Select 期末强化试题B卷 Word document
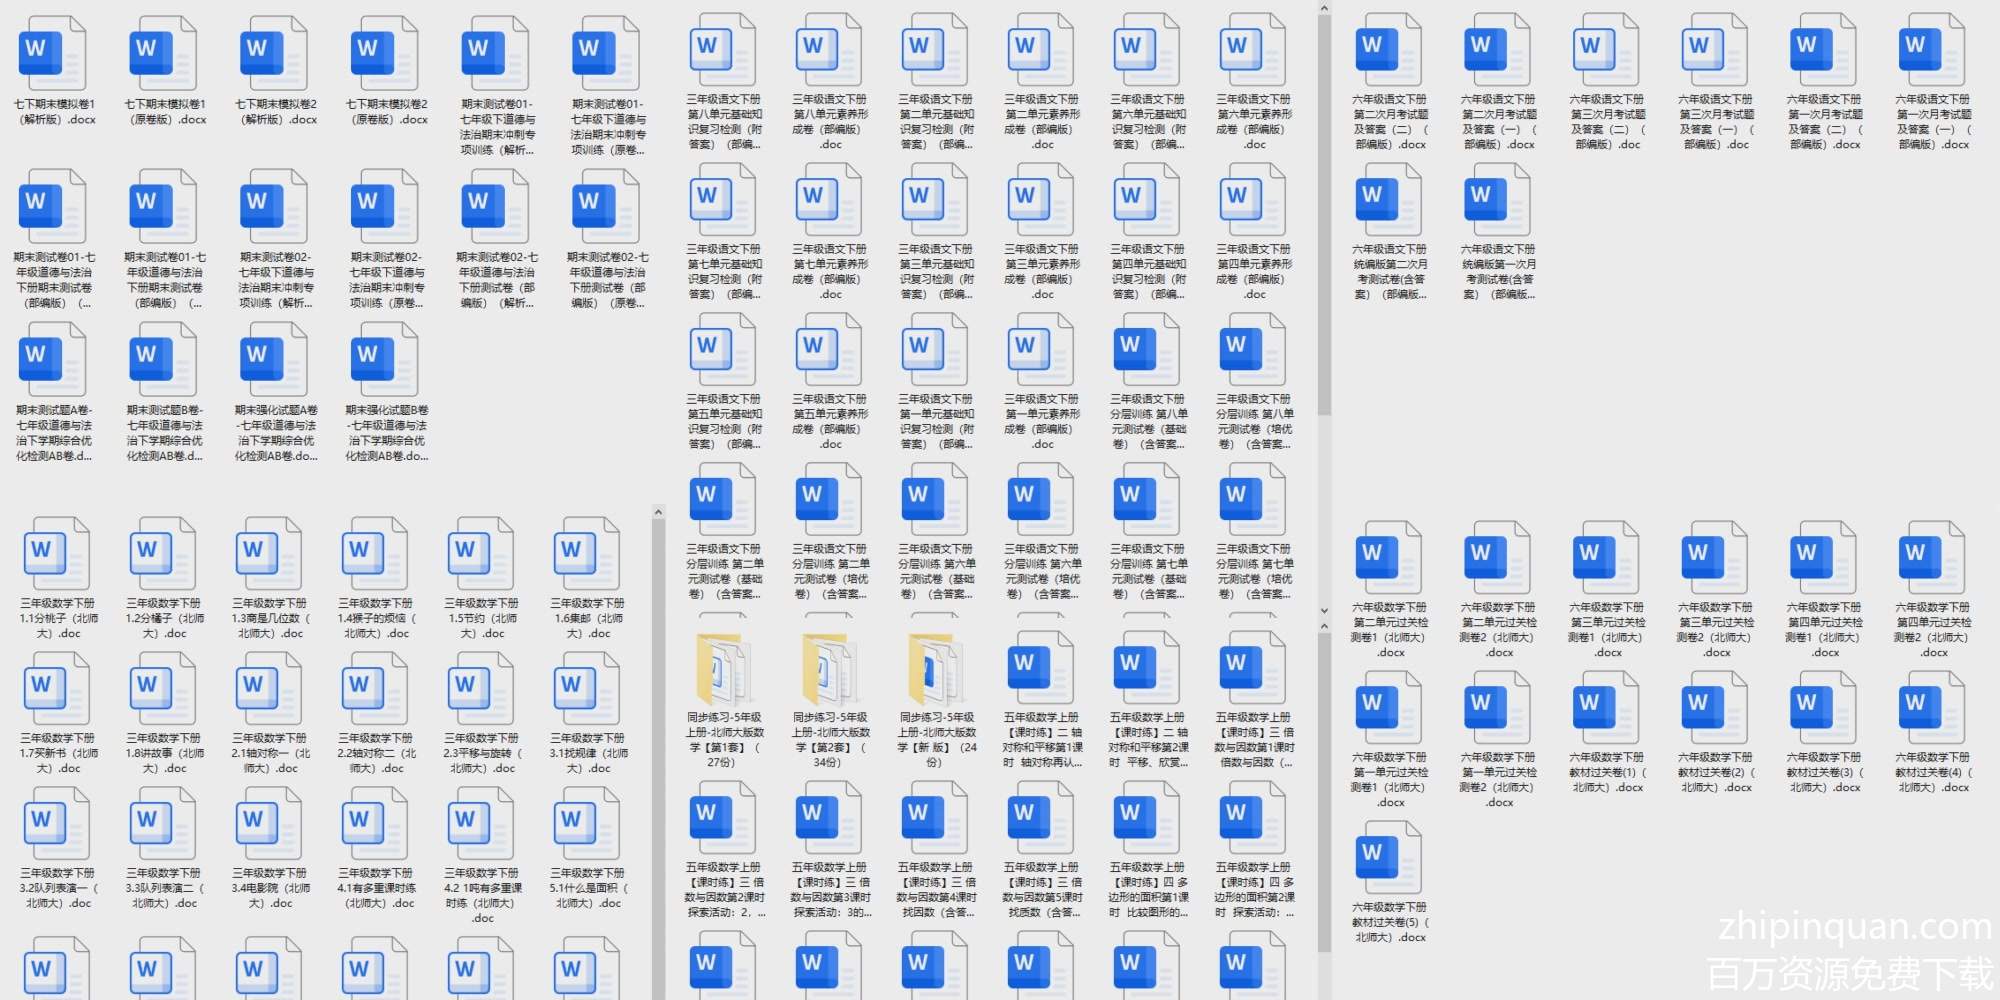 click(386, 361)
